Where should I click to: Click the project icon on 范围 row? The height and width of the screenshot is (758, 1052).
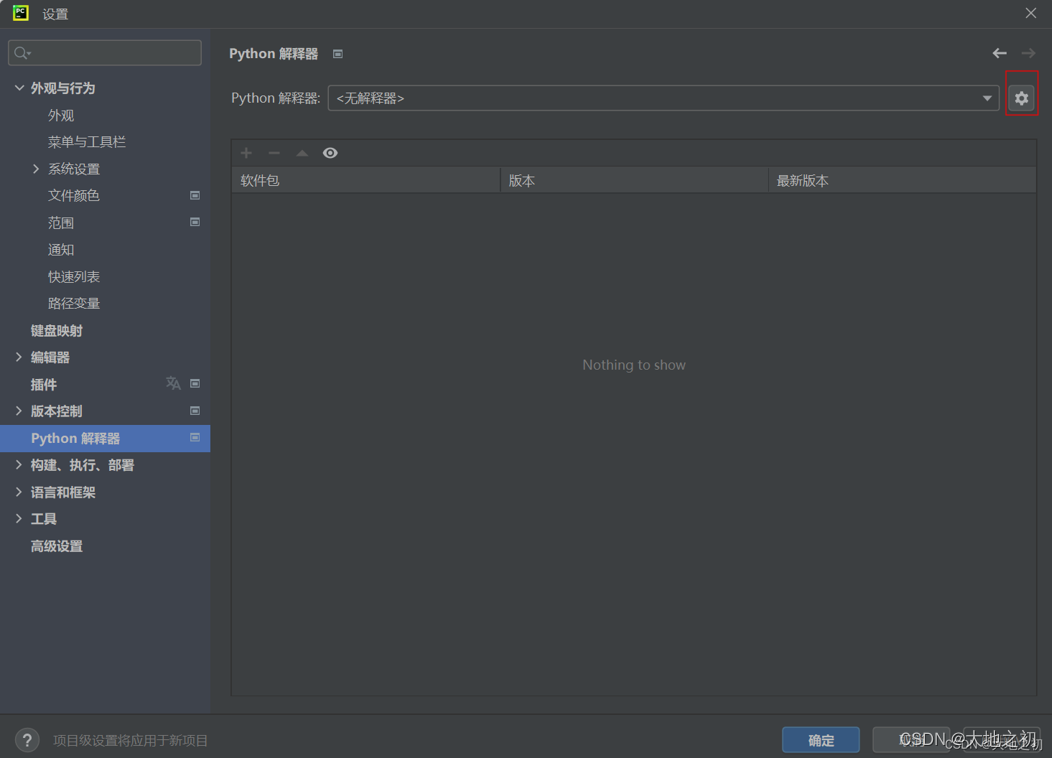(x=195, y=222)
